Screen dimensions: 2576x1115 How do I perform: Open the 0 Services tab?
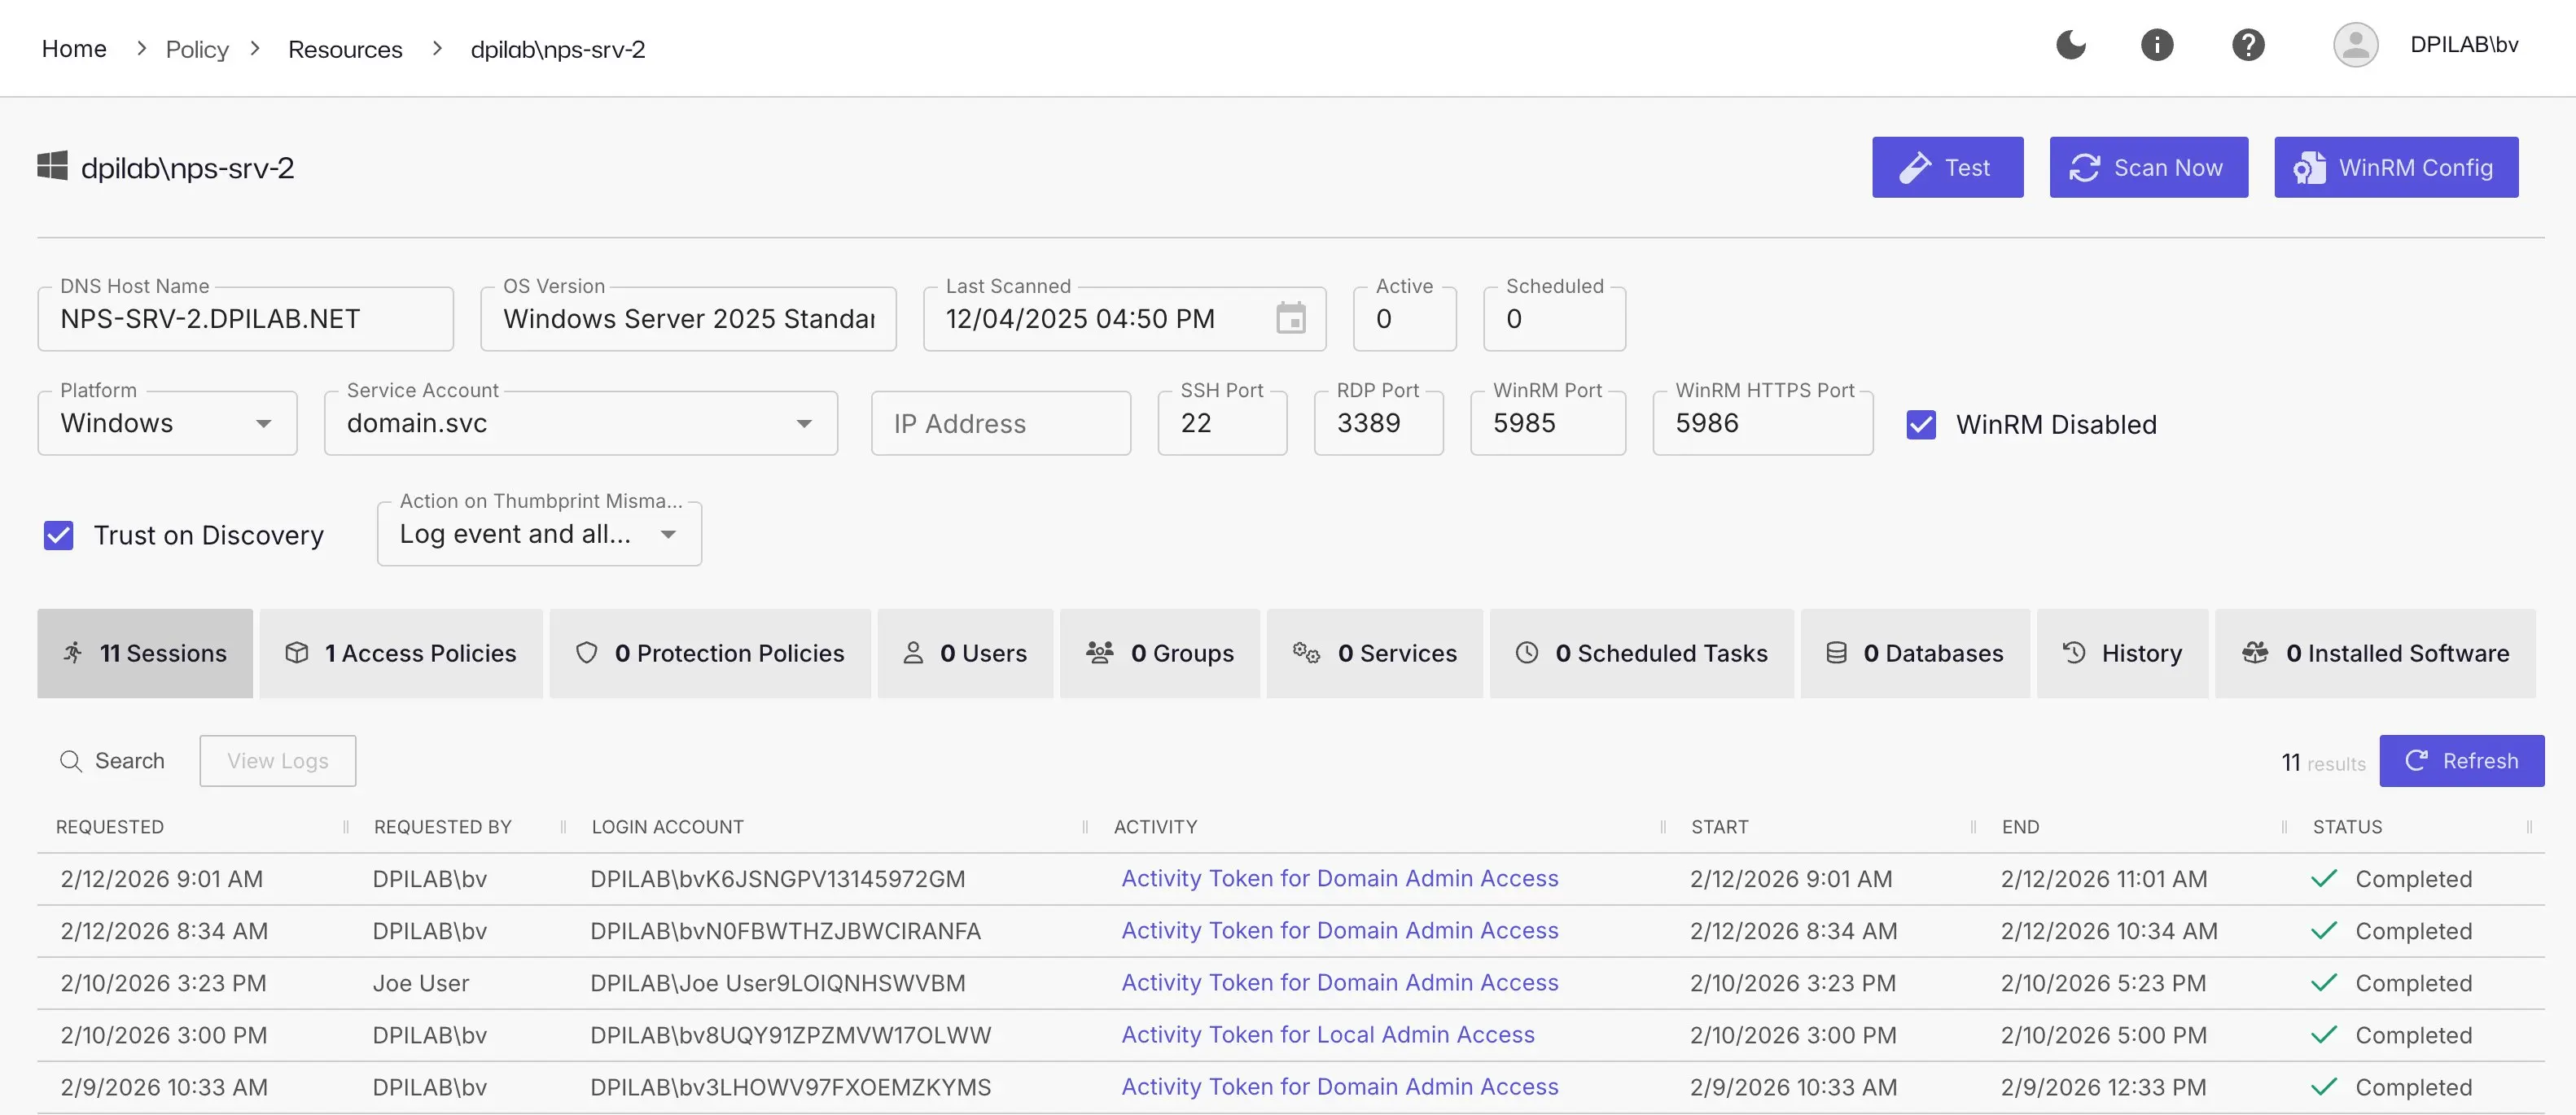click(x=1375, y=653)
